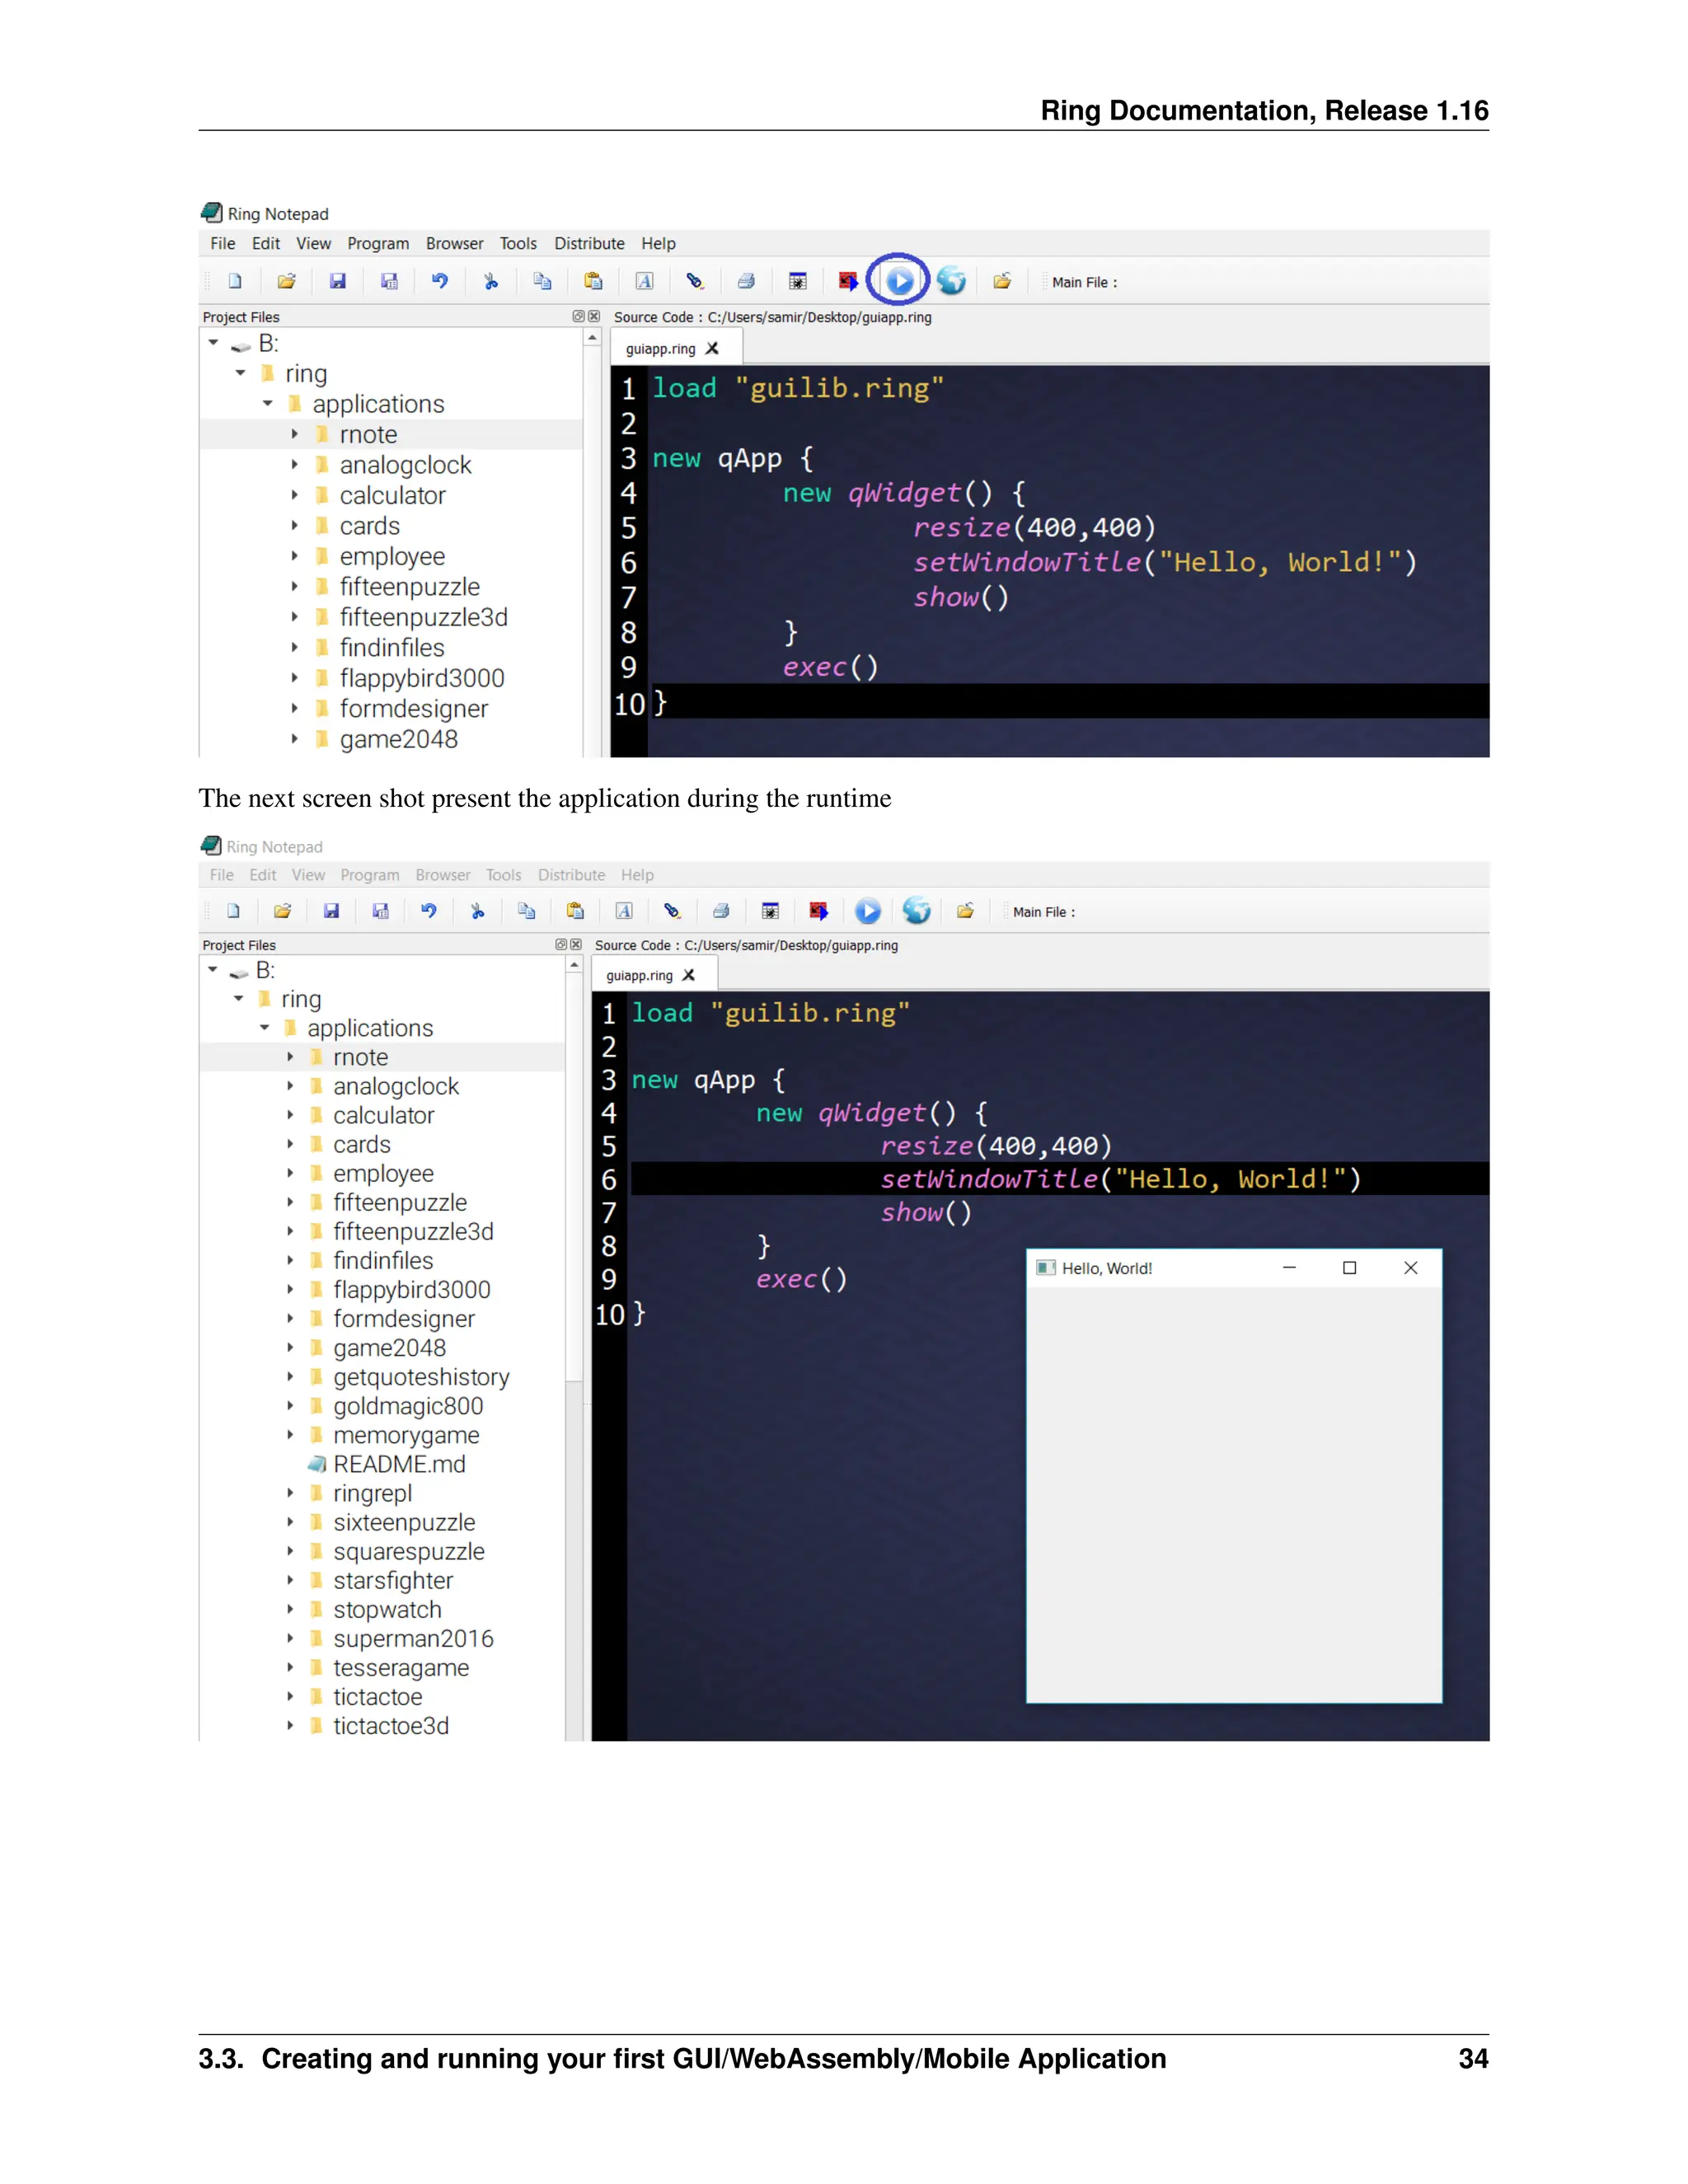The width and height of the screenshot is (1688, 2184).
Task: Expand the calculator folder in top project tree
Action: click(x=295, y=495)
